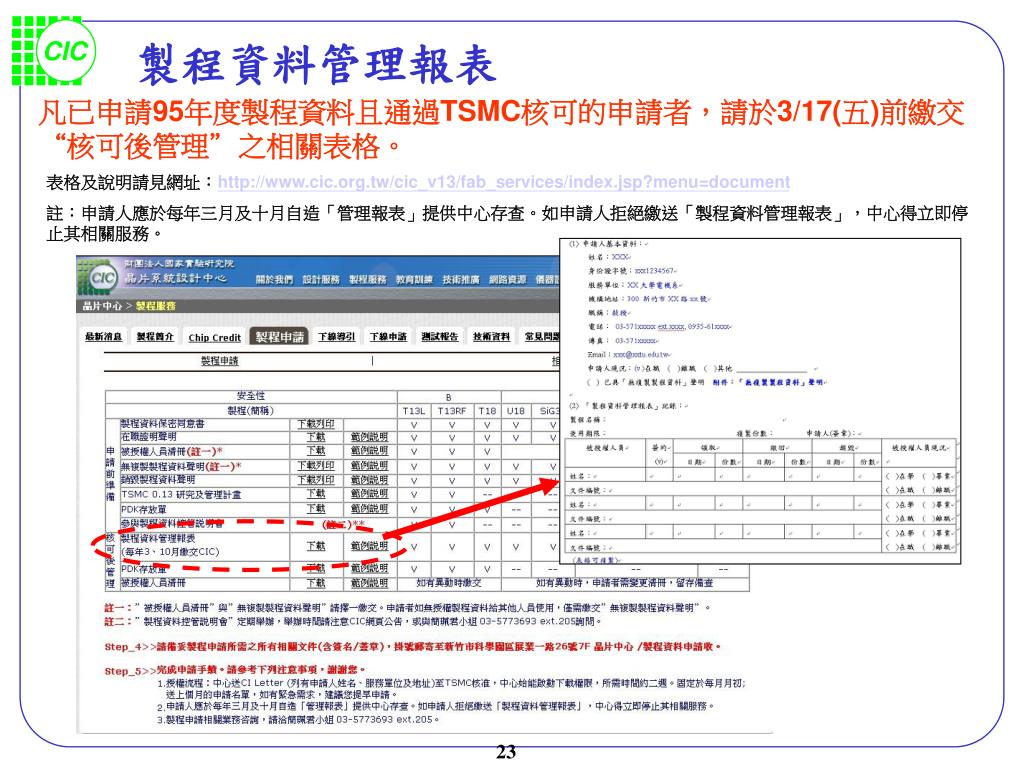Click the page number 23
Viewport: 1024px width, 768px height.
506,752
